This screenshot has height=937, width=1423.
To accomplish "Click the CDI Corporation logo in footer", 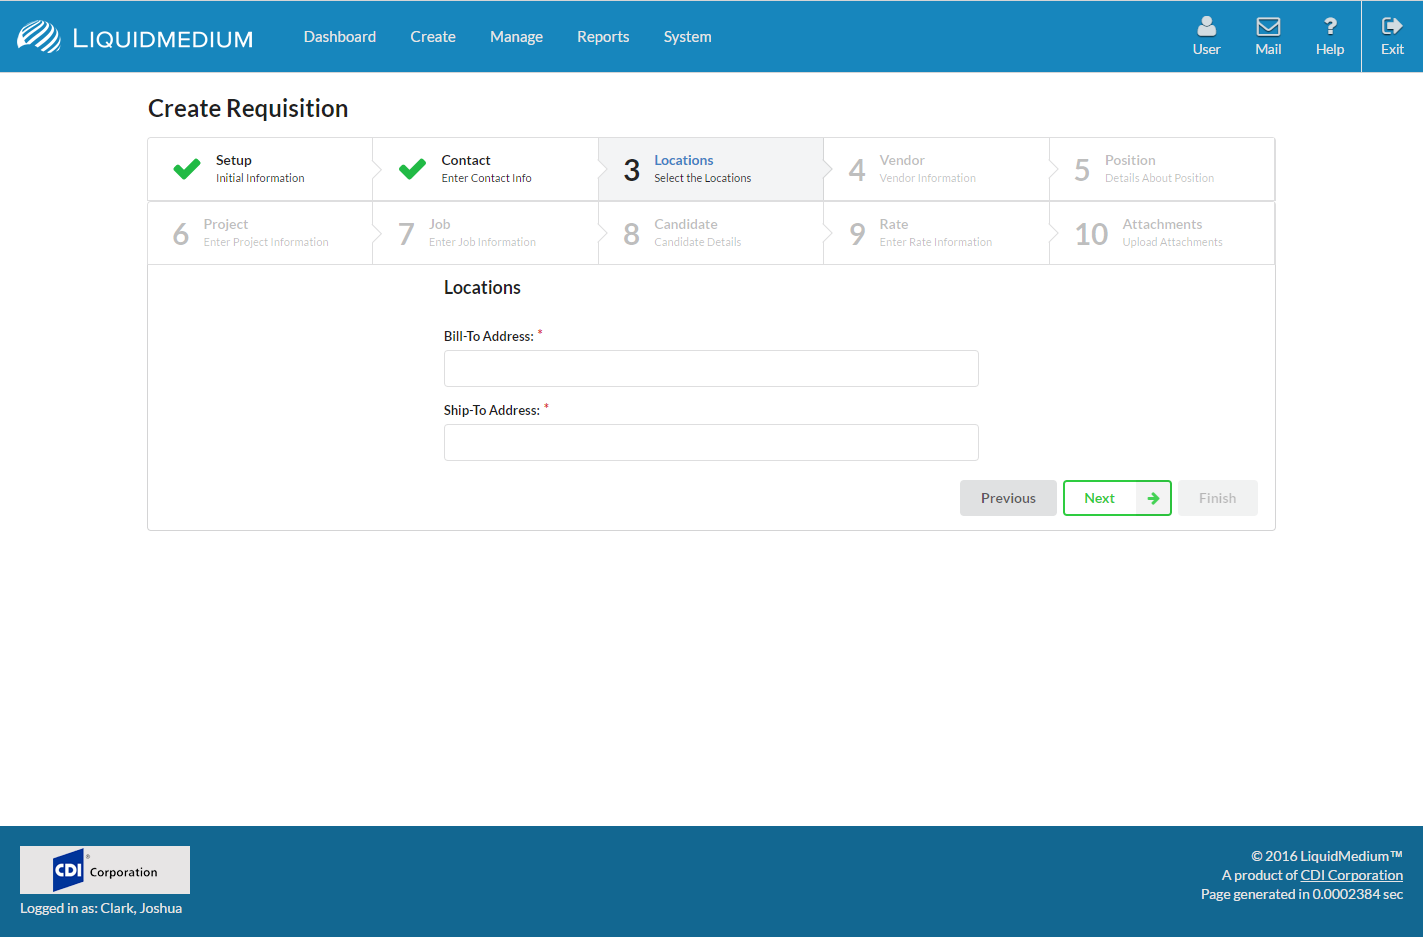I will 105,870.
